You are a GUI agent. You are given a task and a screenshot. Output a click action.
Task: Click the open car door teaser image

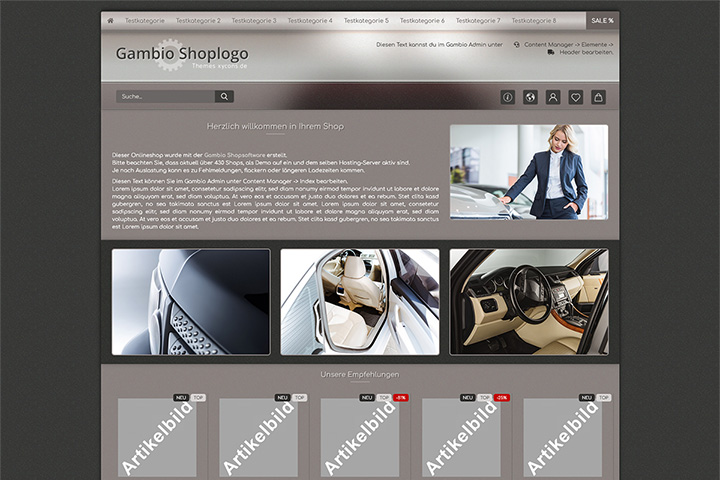click(x=360, y=302)
